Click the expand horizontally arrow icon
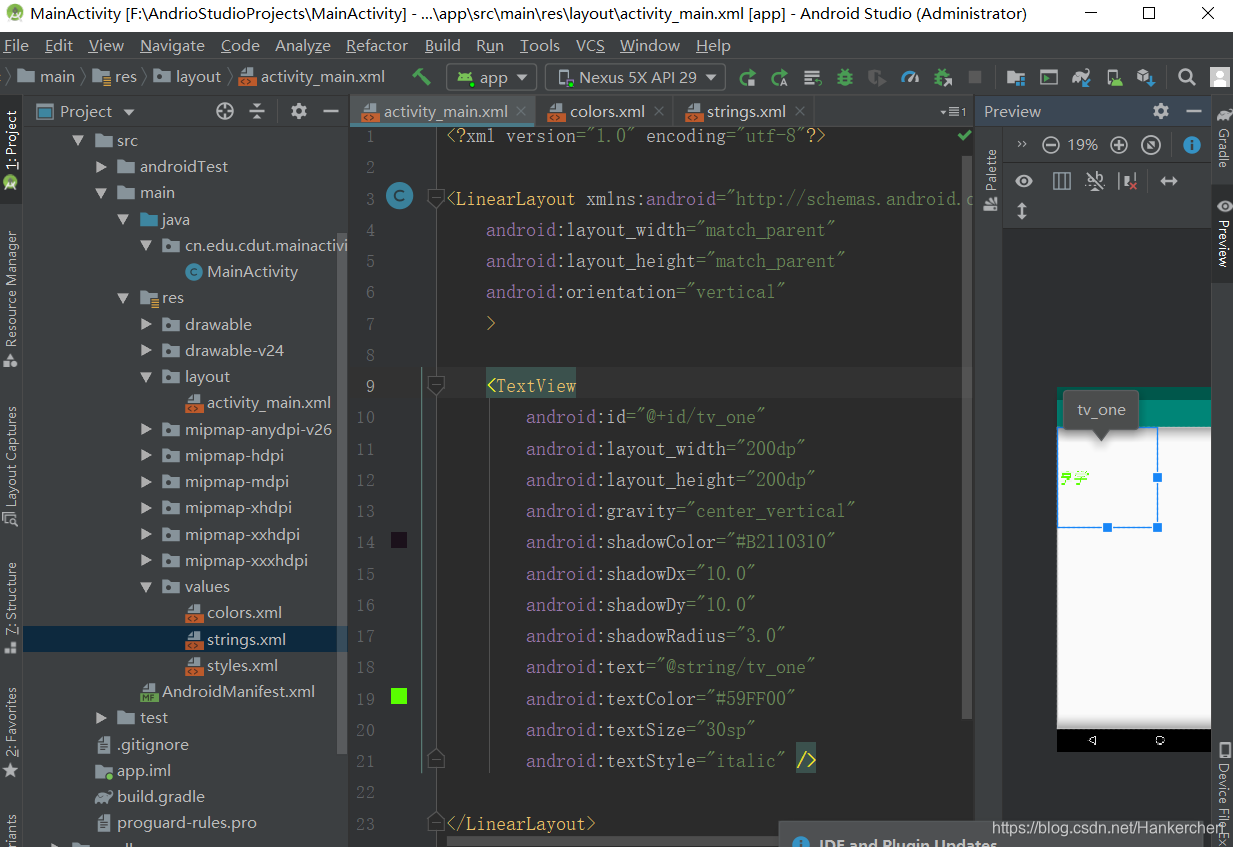 tap(1168, 181)
